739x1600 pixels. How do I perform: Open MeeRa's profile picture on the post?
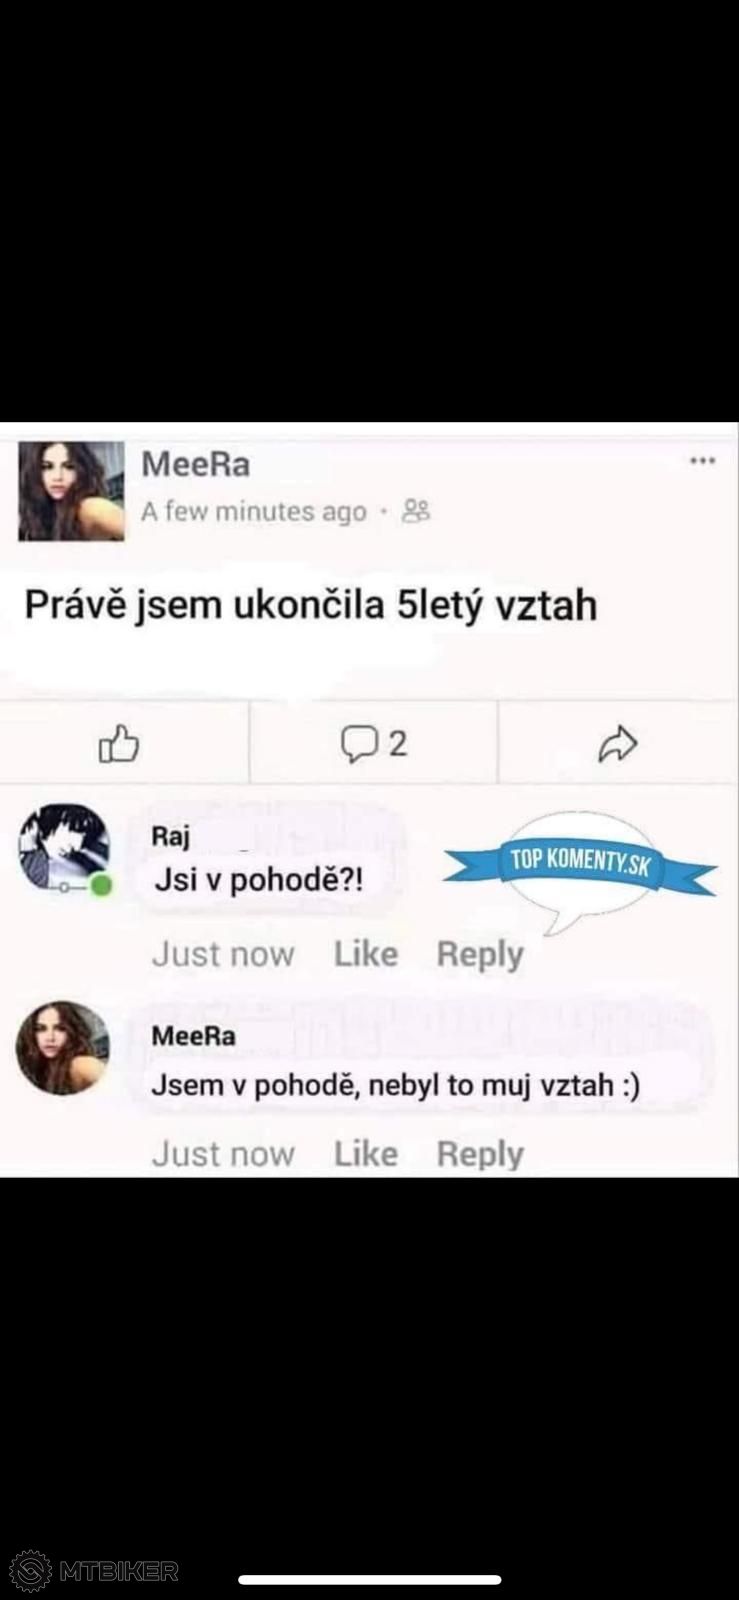[x=72, y=491]
